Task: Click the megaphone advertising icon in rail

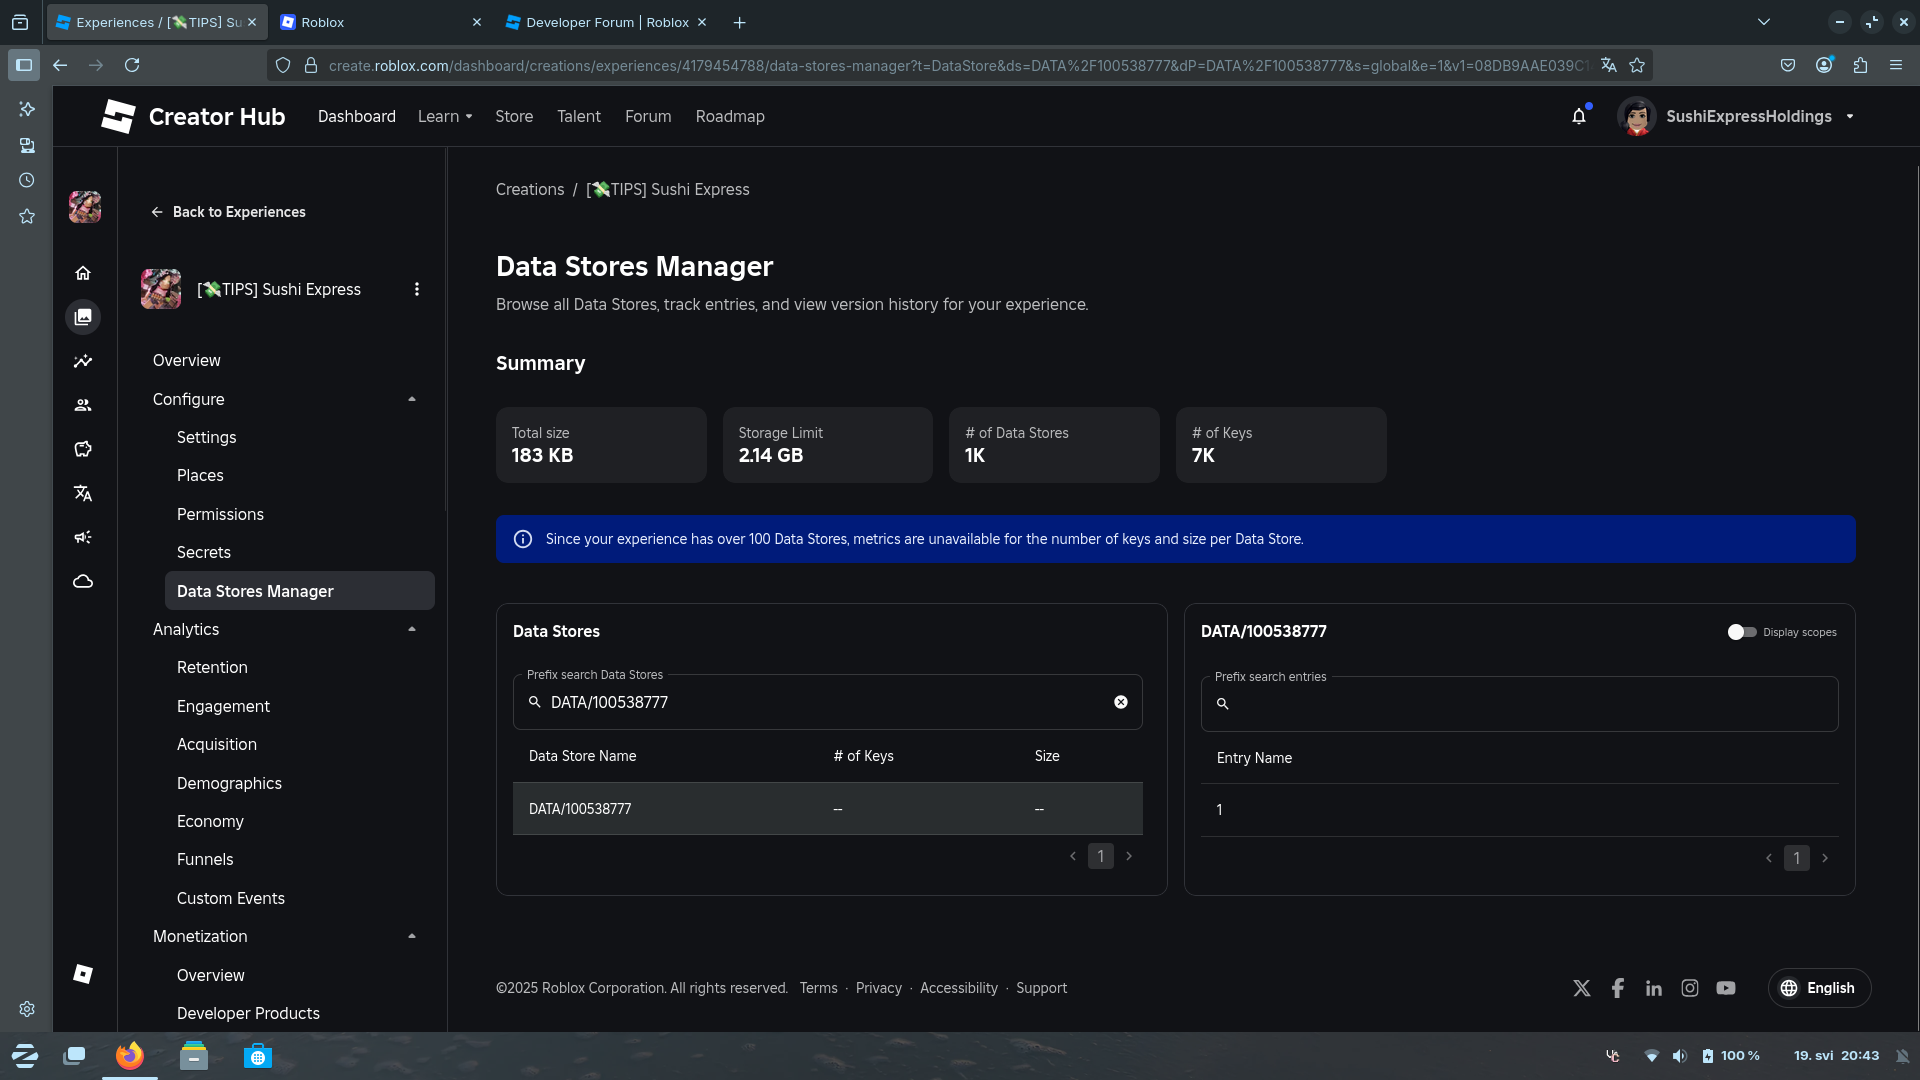Action: tap(83, 537)
